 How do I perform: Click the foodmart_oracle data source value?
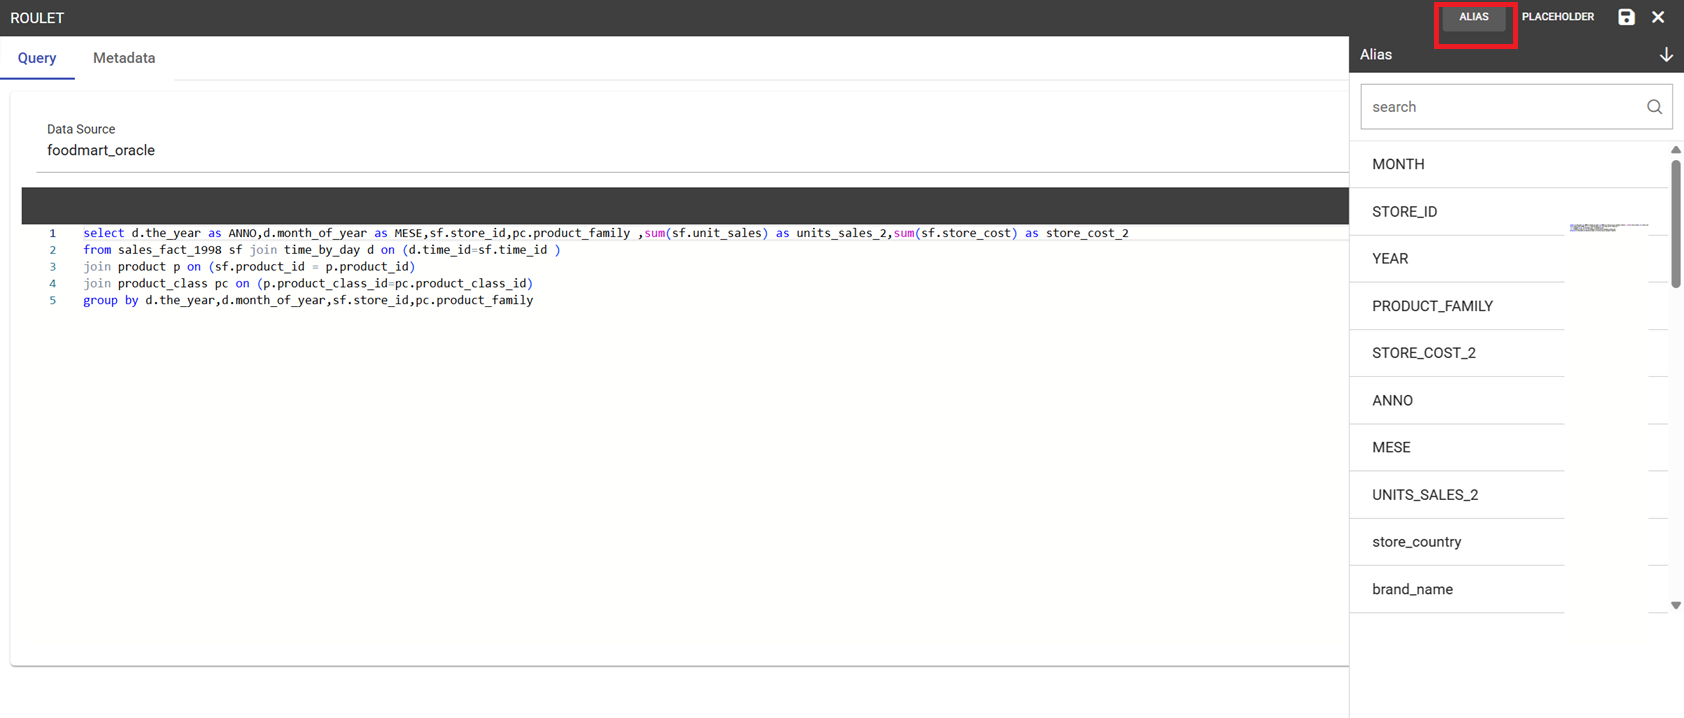tap(101, 150)
